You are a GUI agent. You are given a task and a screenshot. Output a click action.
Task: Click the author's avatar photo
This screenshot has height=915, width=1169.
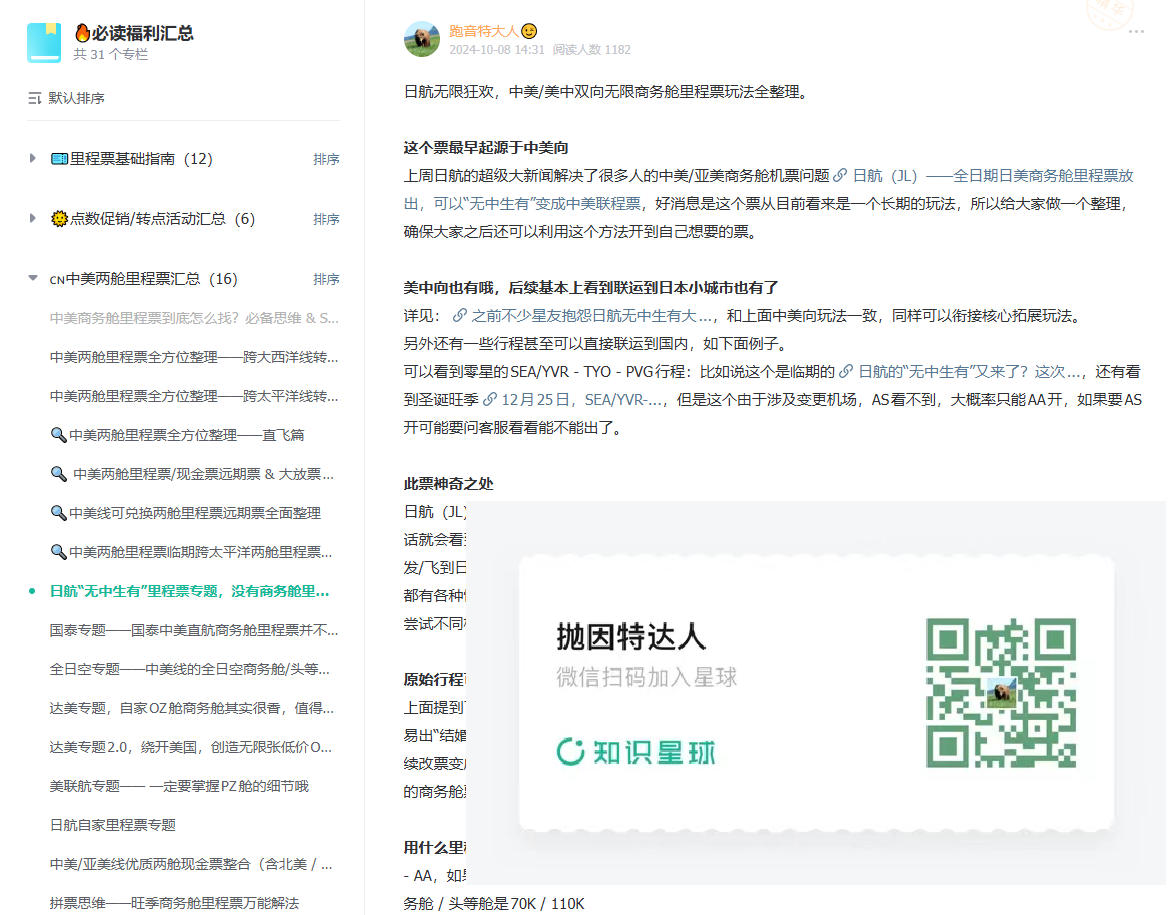click(421, 41)
